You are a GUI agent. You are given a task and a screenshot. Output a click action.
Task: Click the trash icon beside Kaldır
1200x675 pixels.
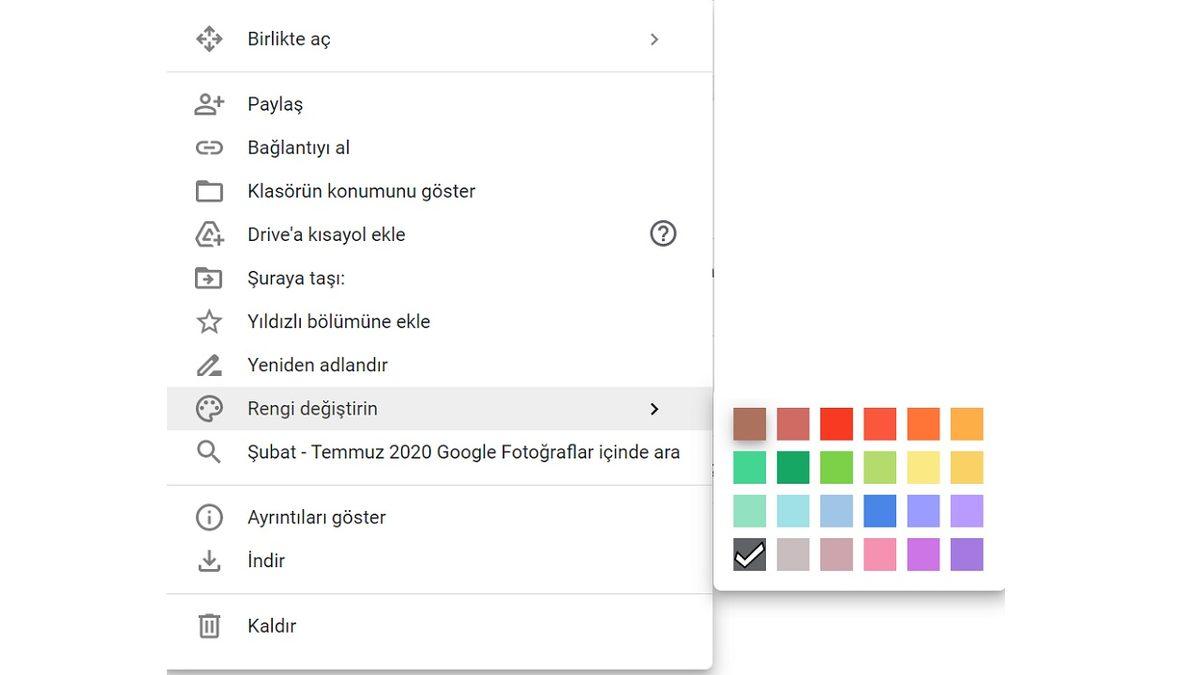coord(209,625)
